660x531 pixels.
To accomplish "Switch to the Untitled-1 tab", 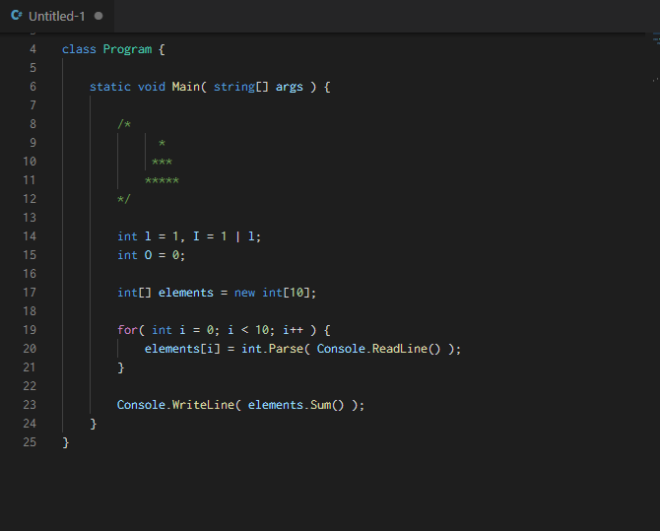I will (x=56, y=17).
